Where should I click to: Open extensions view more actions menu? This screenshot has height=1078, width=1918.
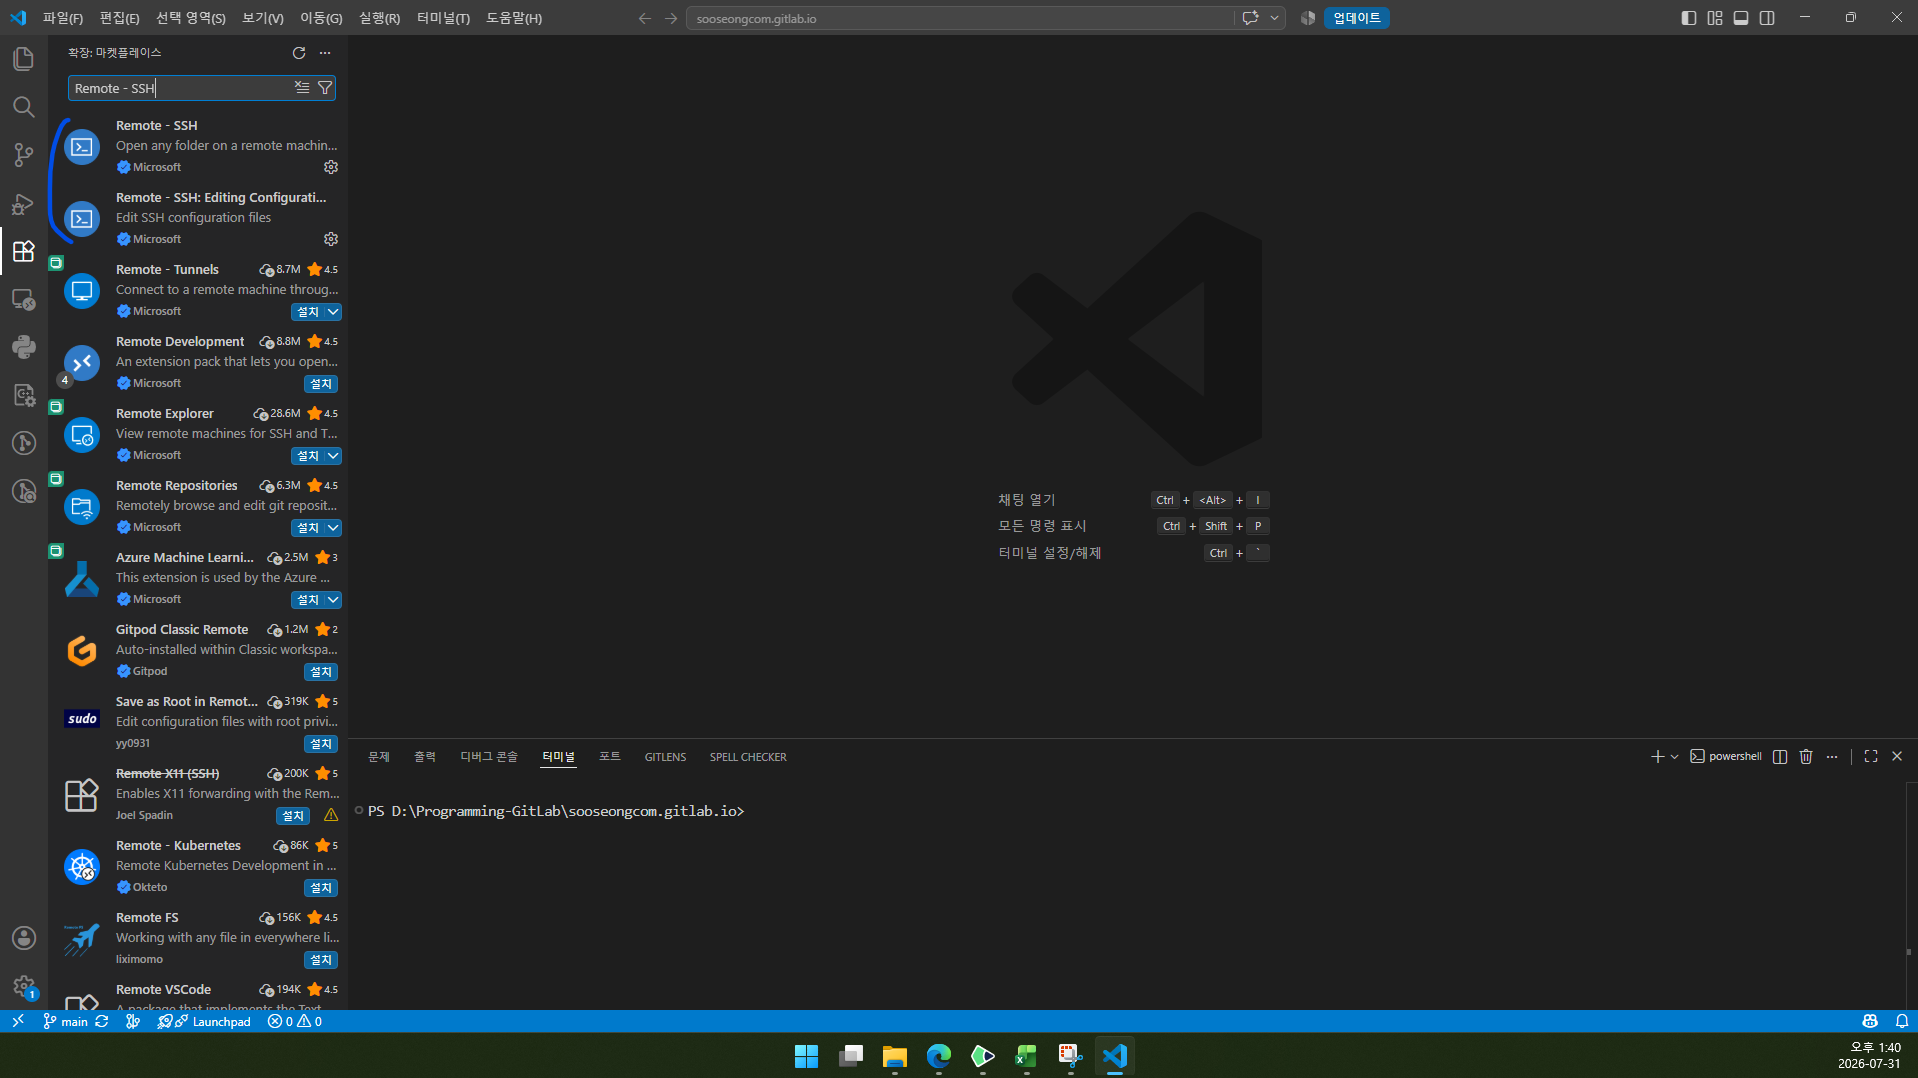[324, 53]
